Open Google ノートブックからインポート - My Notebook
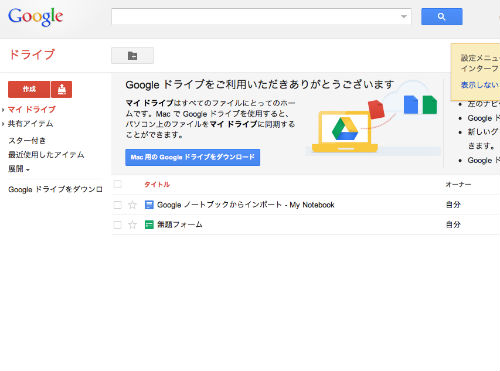This screenshot has height=371, width=500. (x=246, y=205)
